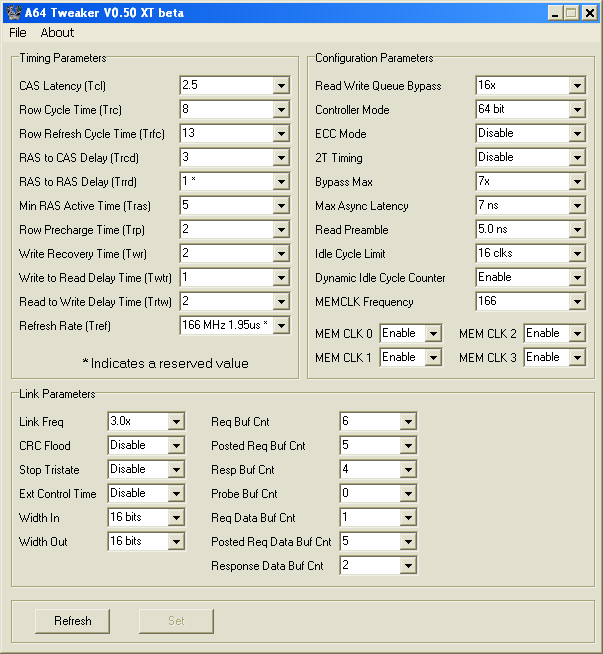
Task: Click the A64 Tweaker title bar icon
Action: pyautogui.click(x=12, y=12)
